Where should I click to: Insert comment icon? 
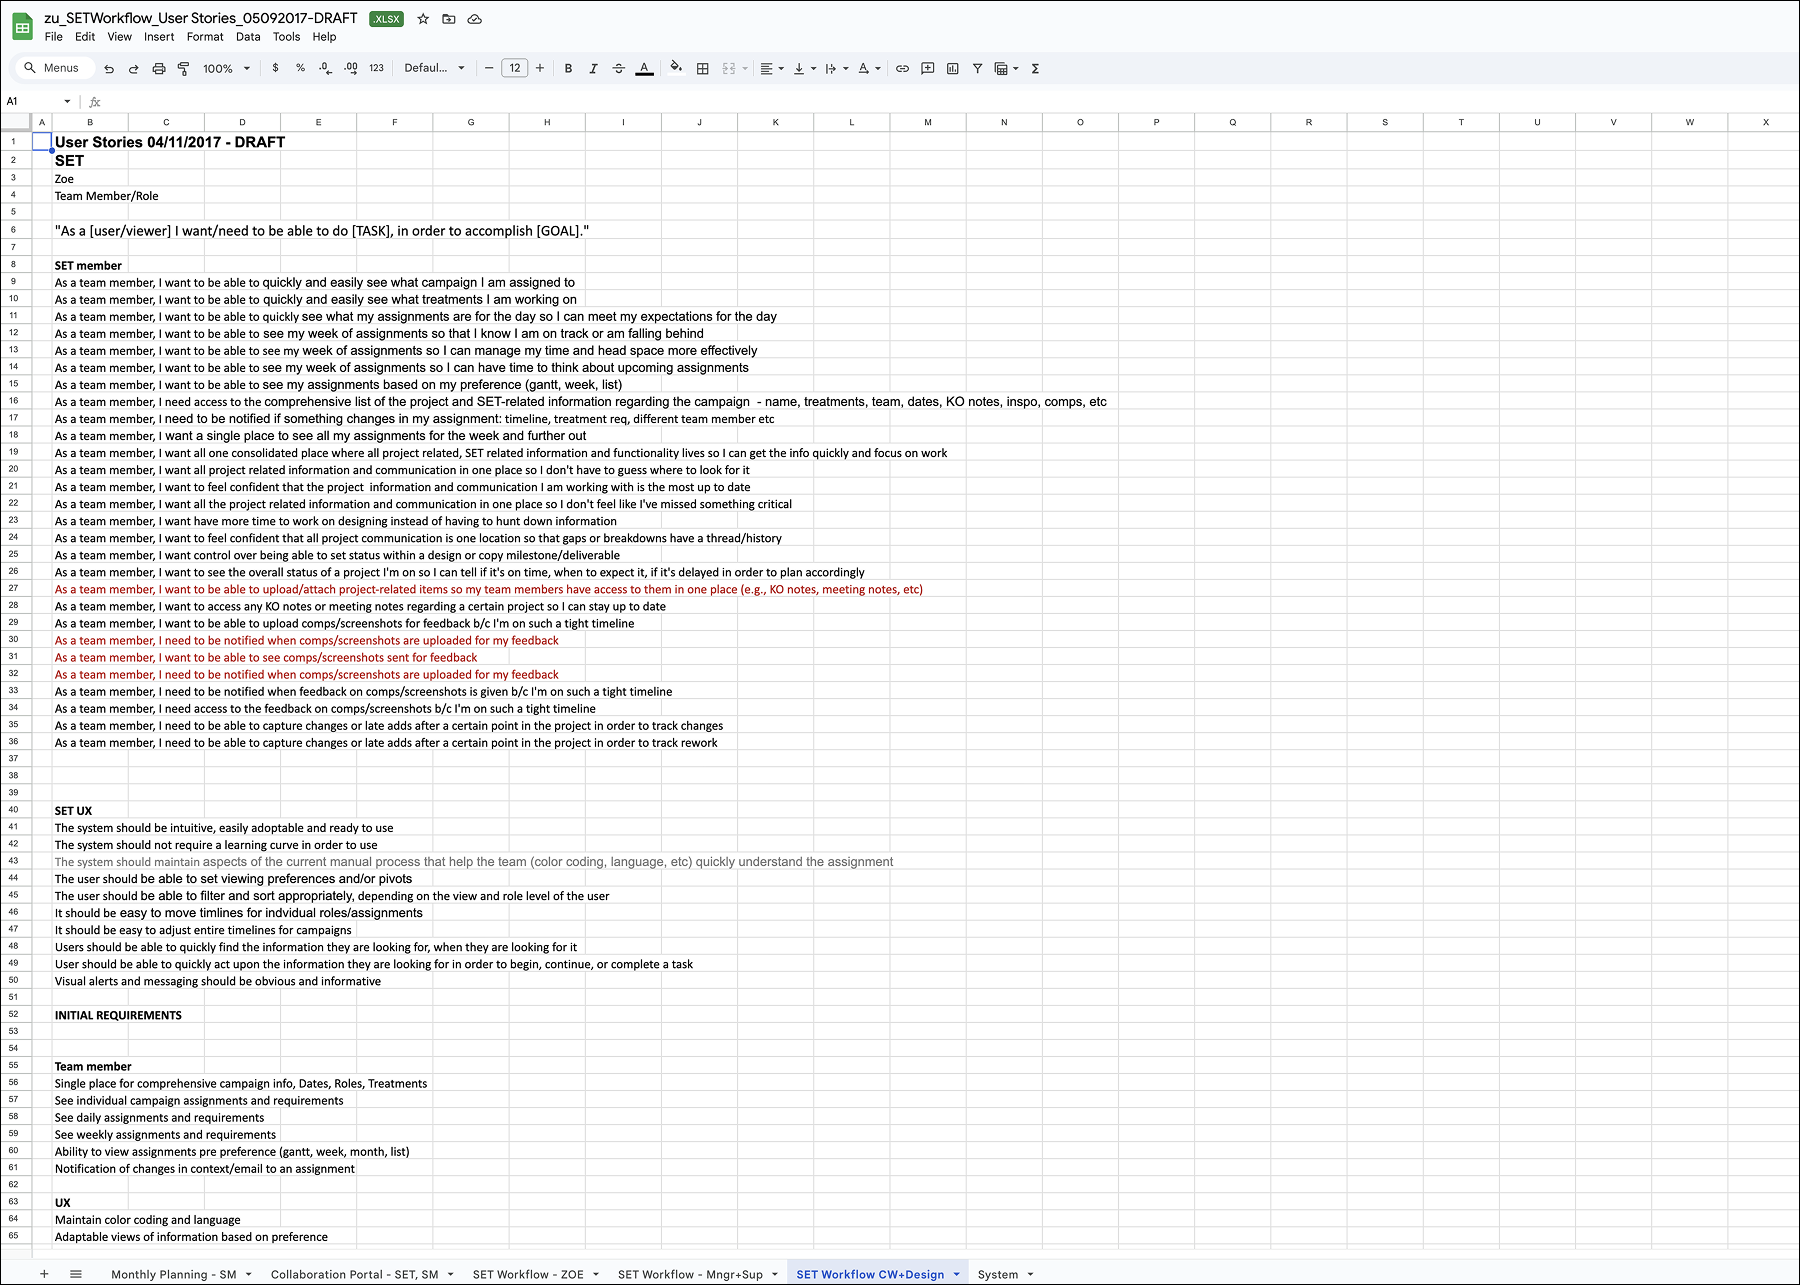click(928, 69)
